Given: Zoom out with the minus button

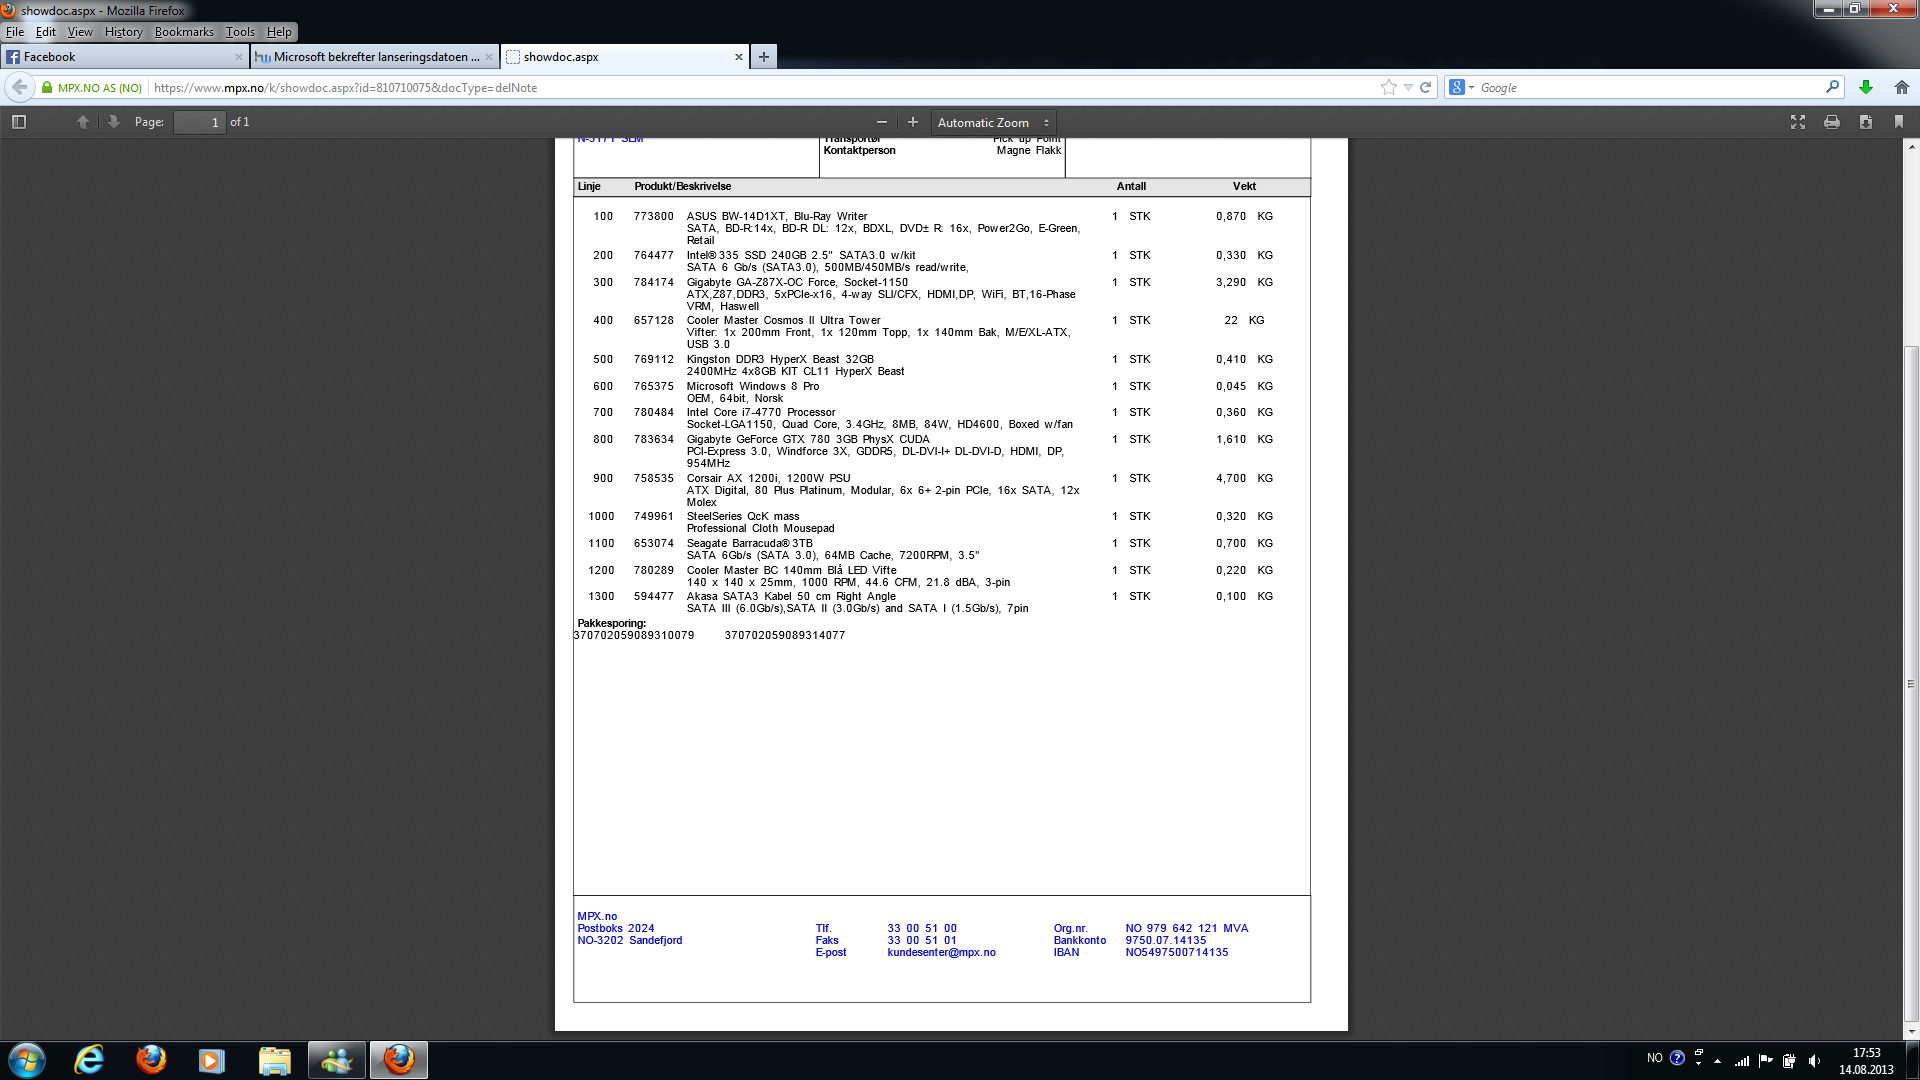Looking at the screenshot, I should [881, 122].
